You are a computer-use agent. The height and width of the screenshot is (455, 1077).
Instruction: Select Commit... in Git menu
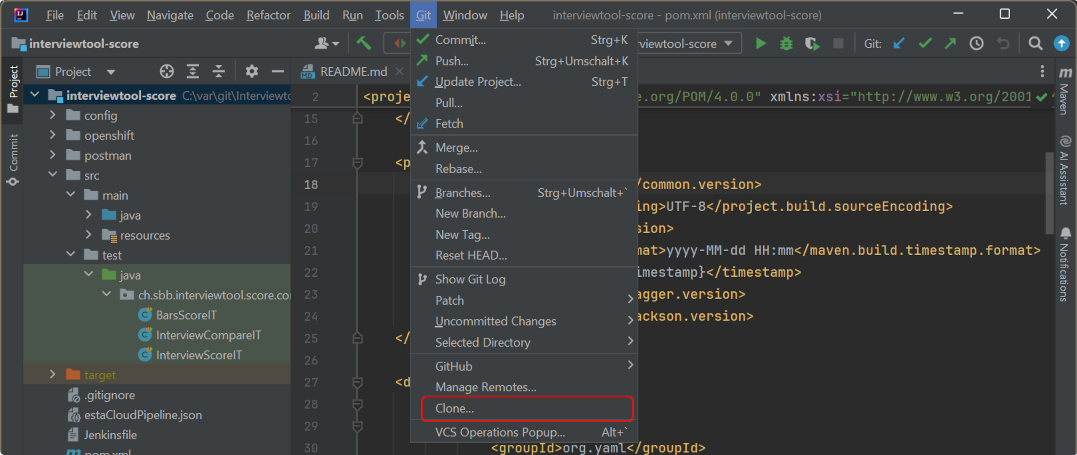[x=524, y=40]
